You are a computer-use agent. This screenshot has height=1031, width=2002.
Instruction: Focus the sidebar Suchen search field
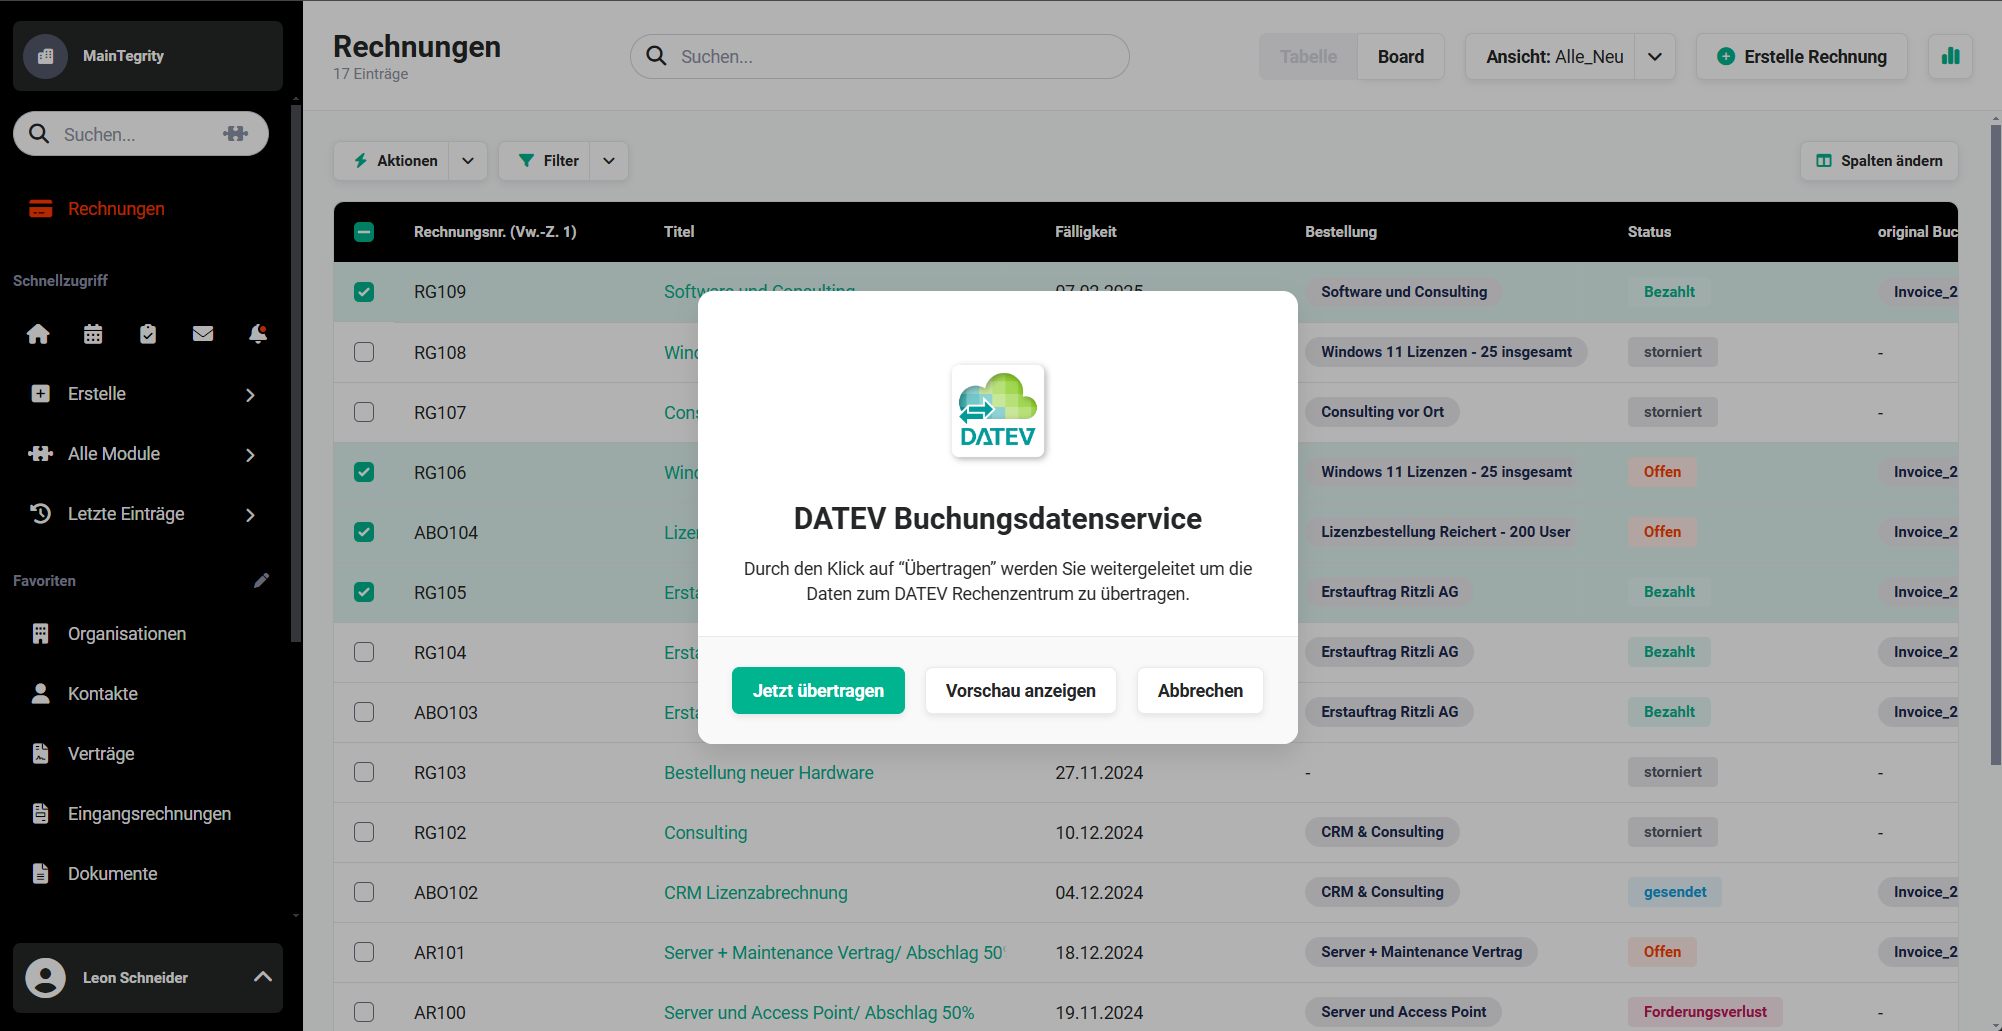click(x=141, y=134)
